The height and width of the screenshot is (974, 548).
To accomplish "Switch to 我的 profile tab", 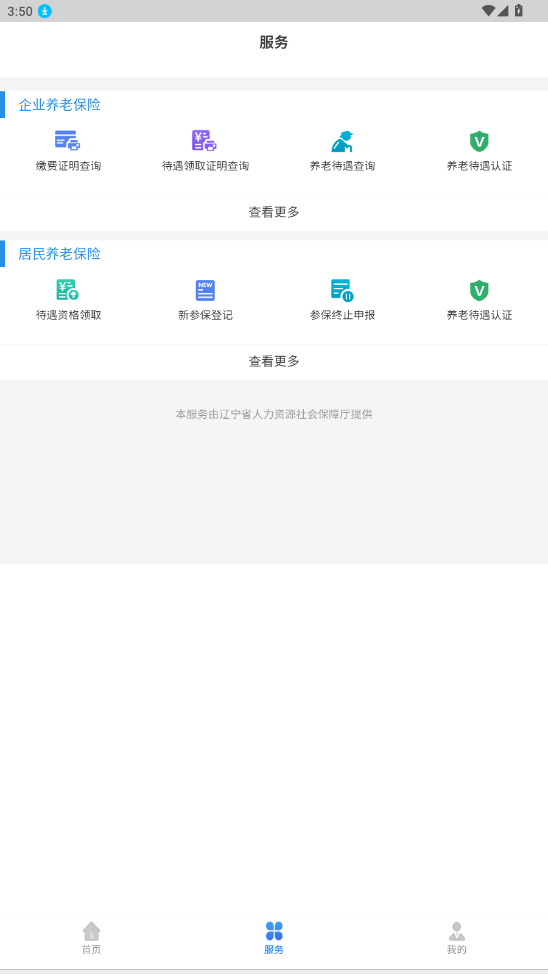I will point(457,938).
